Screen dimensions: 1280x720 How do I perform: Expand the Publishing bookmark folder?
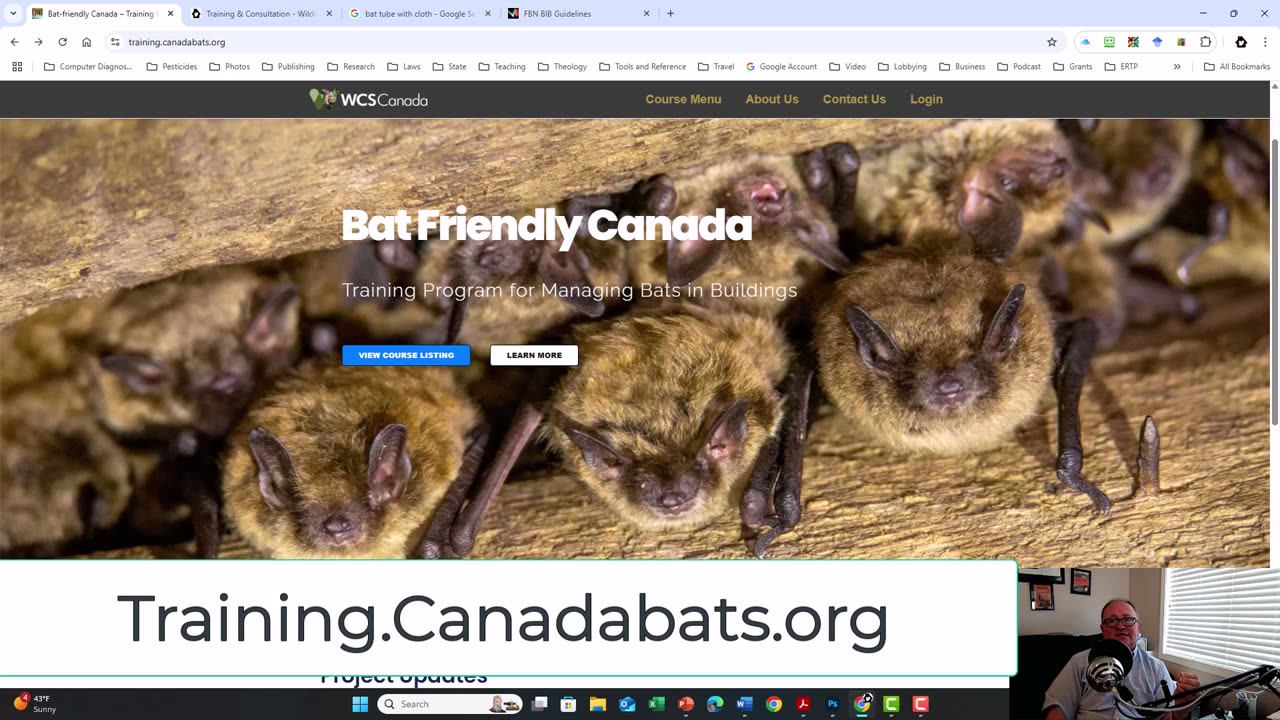[x=288, y=67]
